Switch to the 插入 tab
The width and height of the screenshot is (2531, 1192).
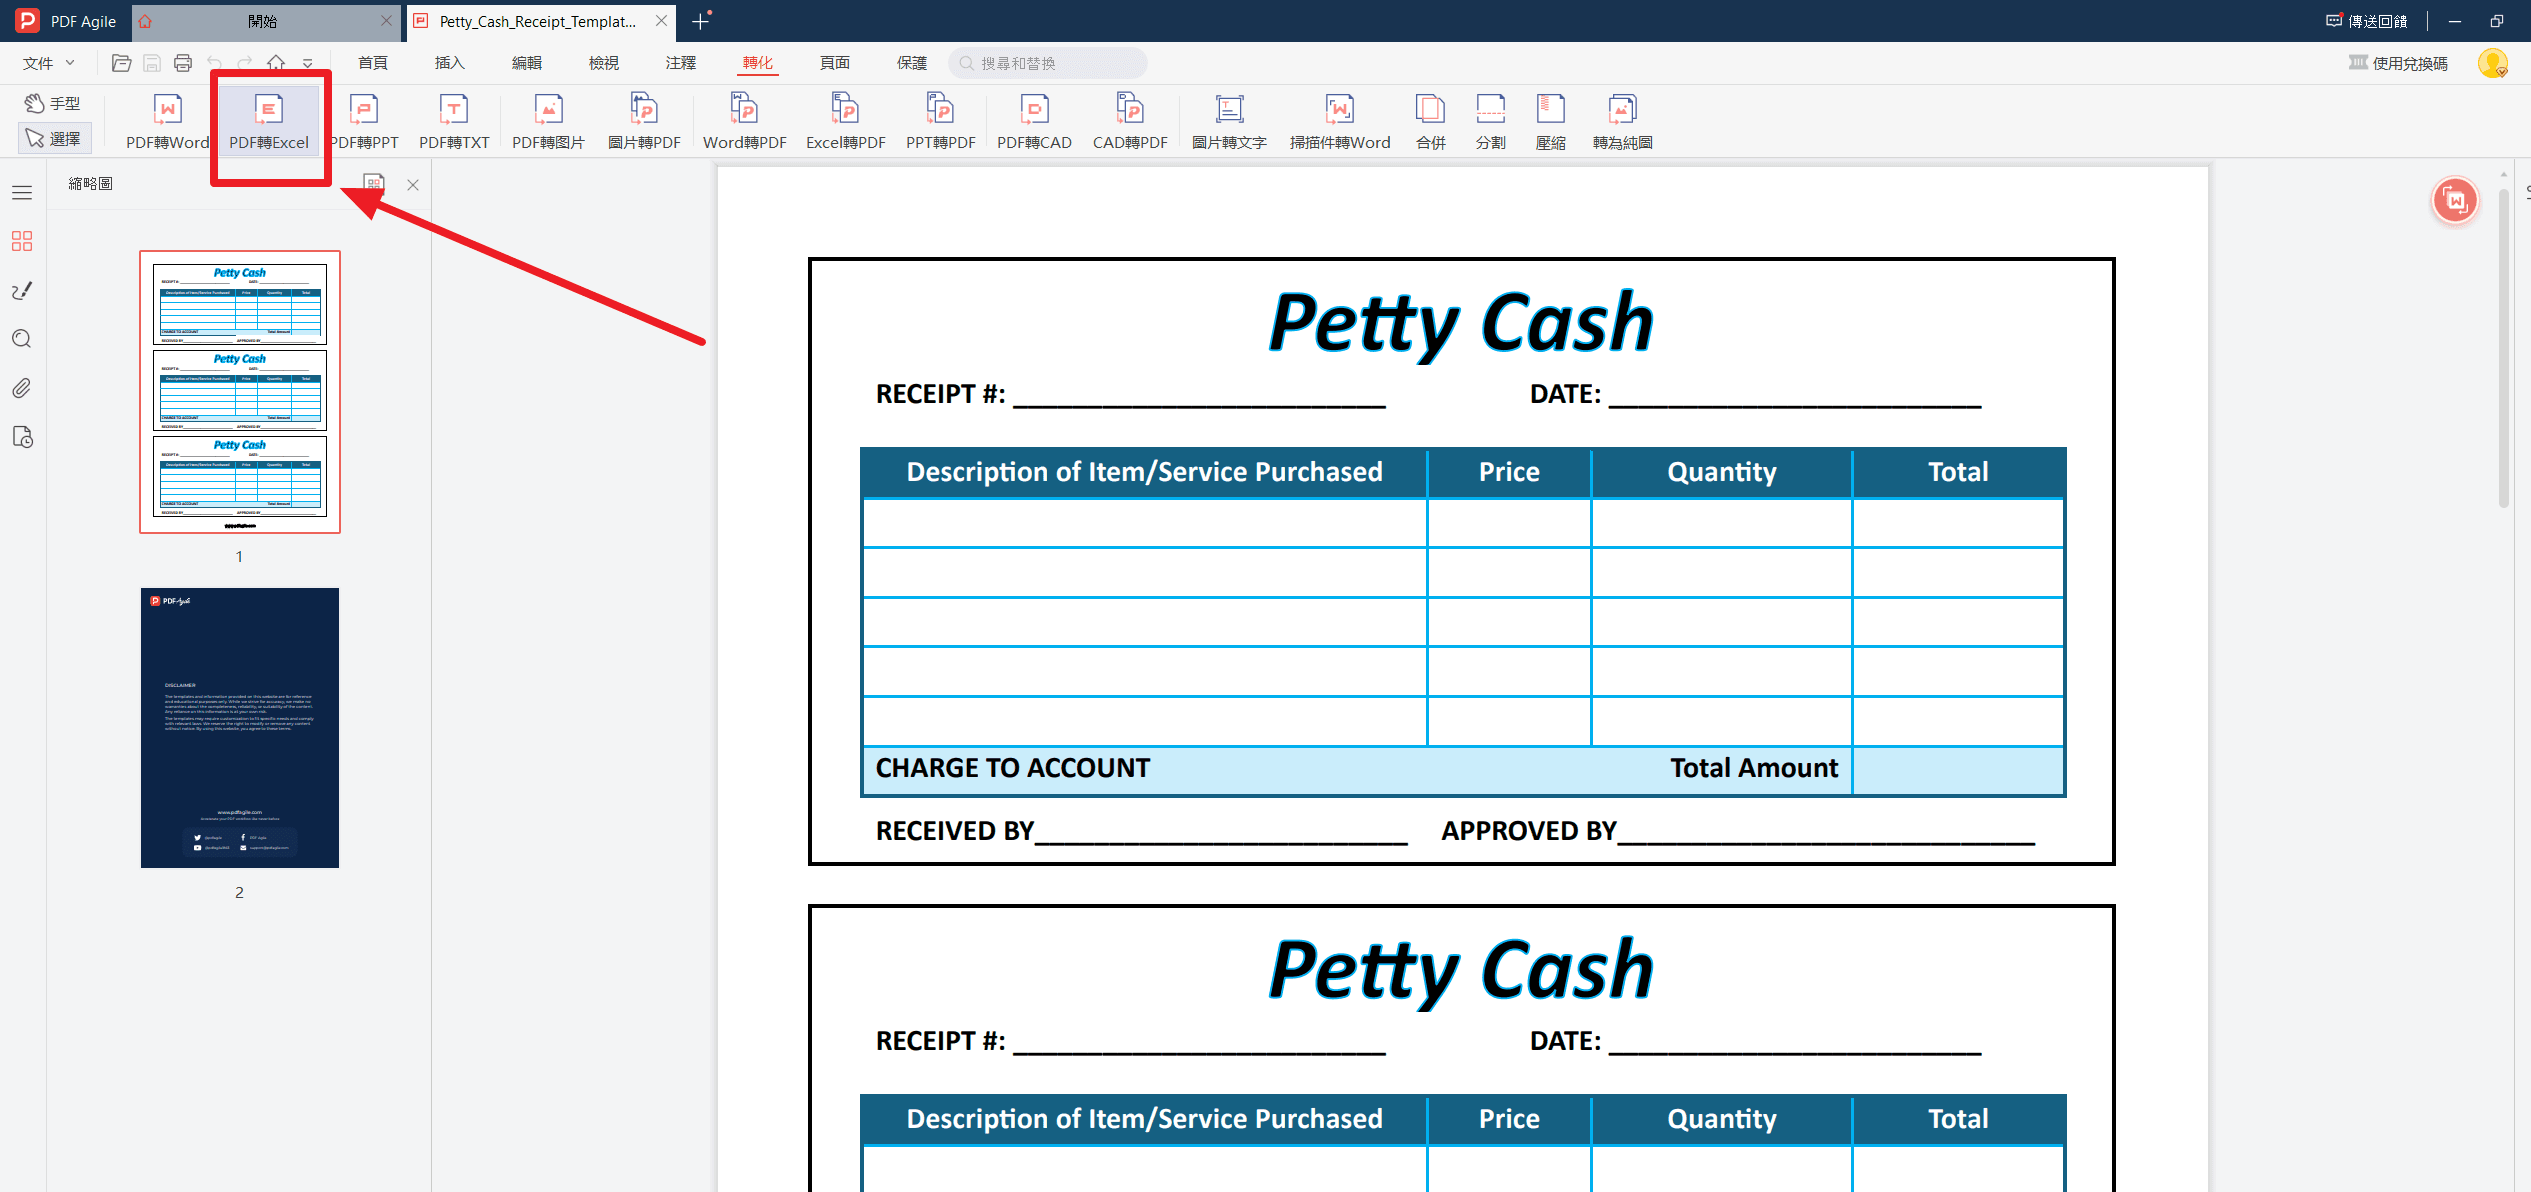[450, 63]
